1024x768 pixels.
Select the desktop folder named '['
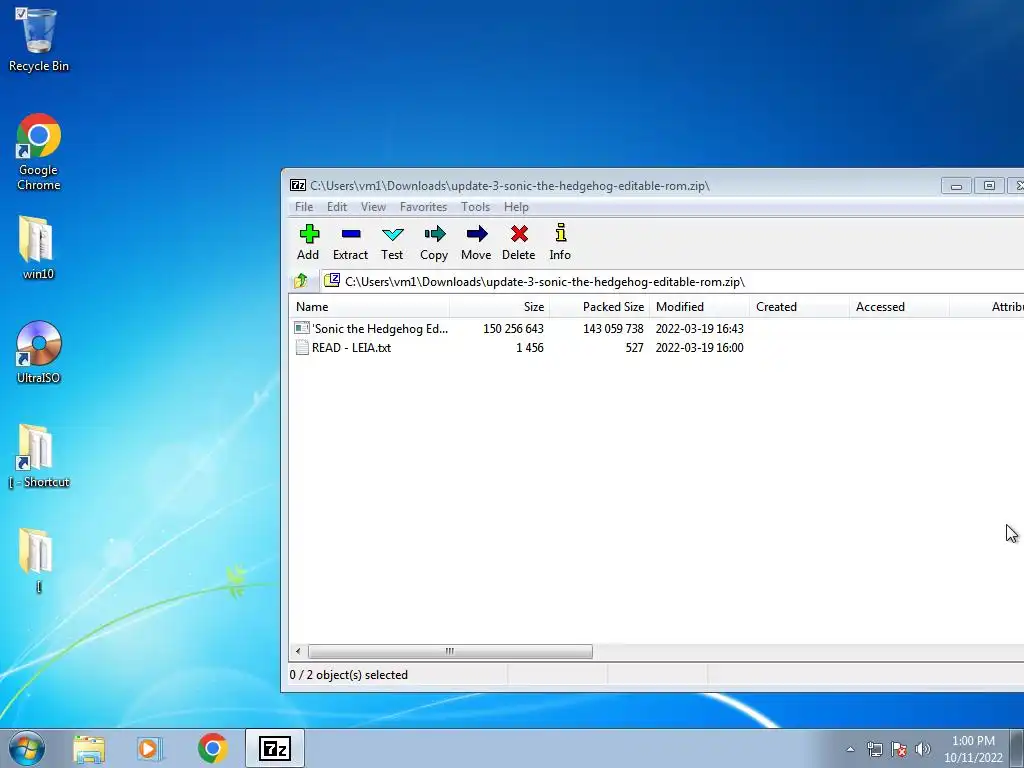[x=37, y=560]
